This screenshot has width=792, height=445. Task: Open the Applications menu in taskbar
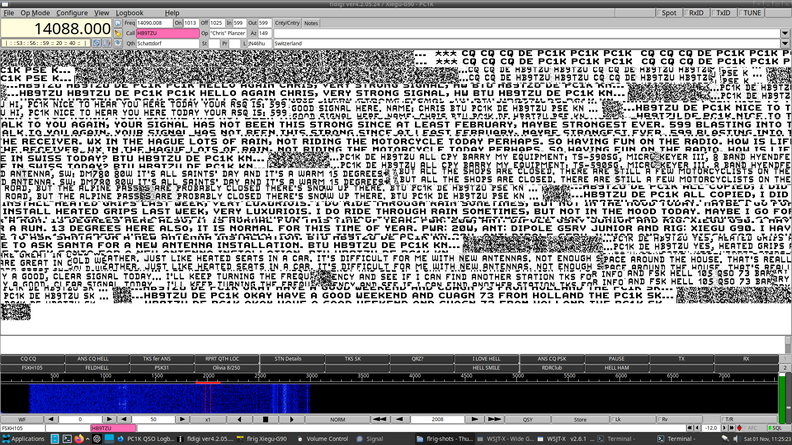point(28,438)
